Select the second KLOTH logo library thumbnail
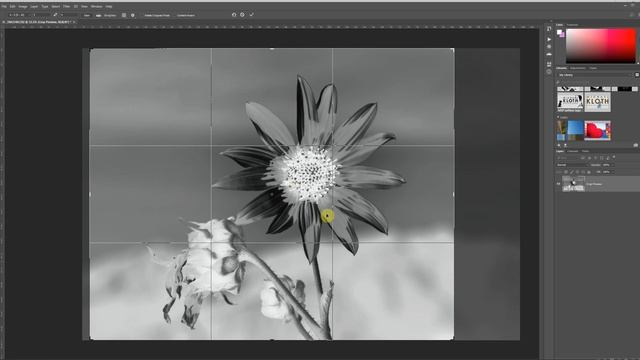The image size is (640, 360). click(598, 102)
